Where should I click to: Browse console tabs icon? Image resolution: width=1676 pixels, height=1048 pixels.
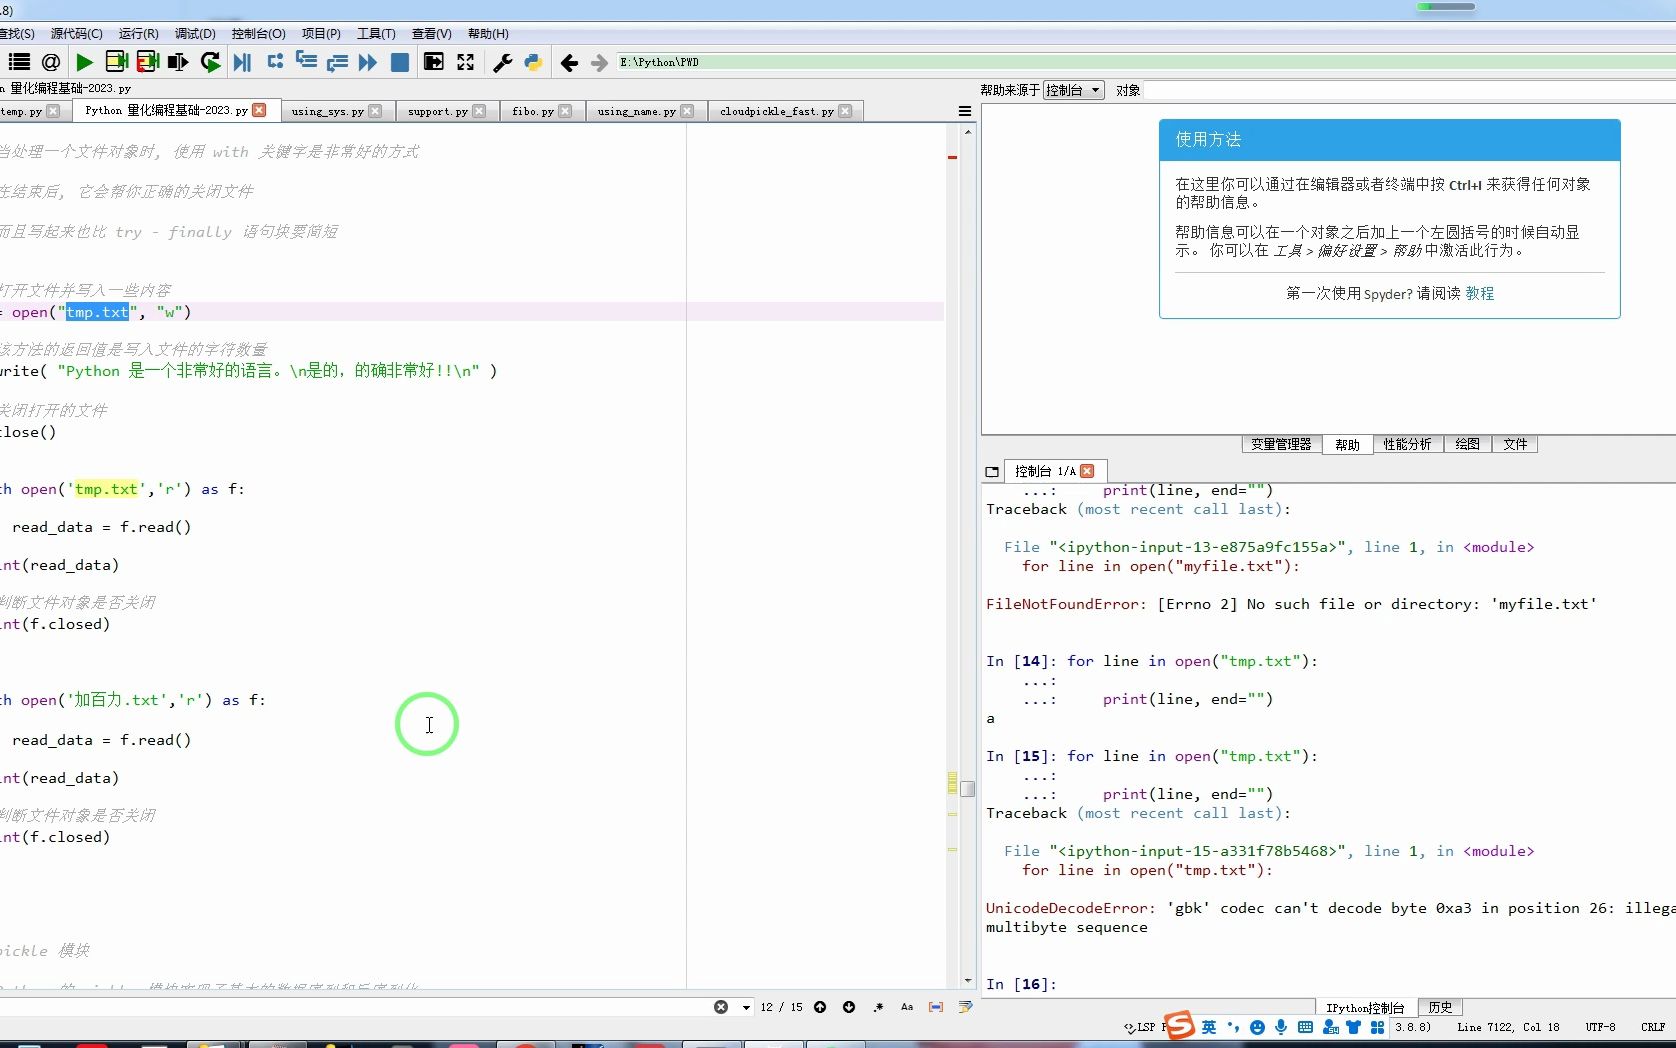(x=992, y=471)
